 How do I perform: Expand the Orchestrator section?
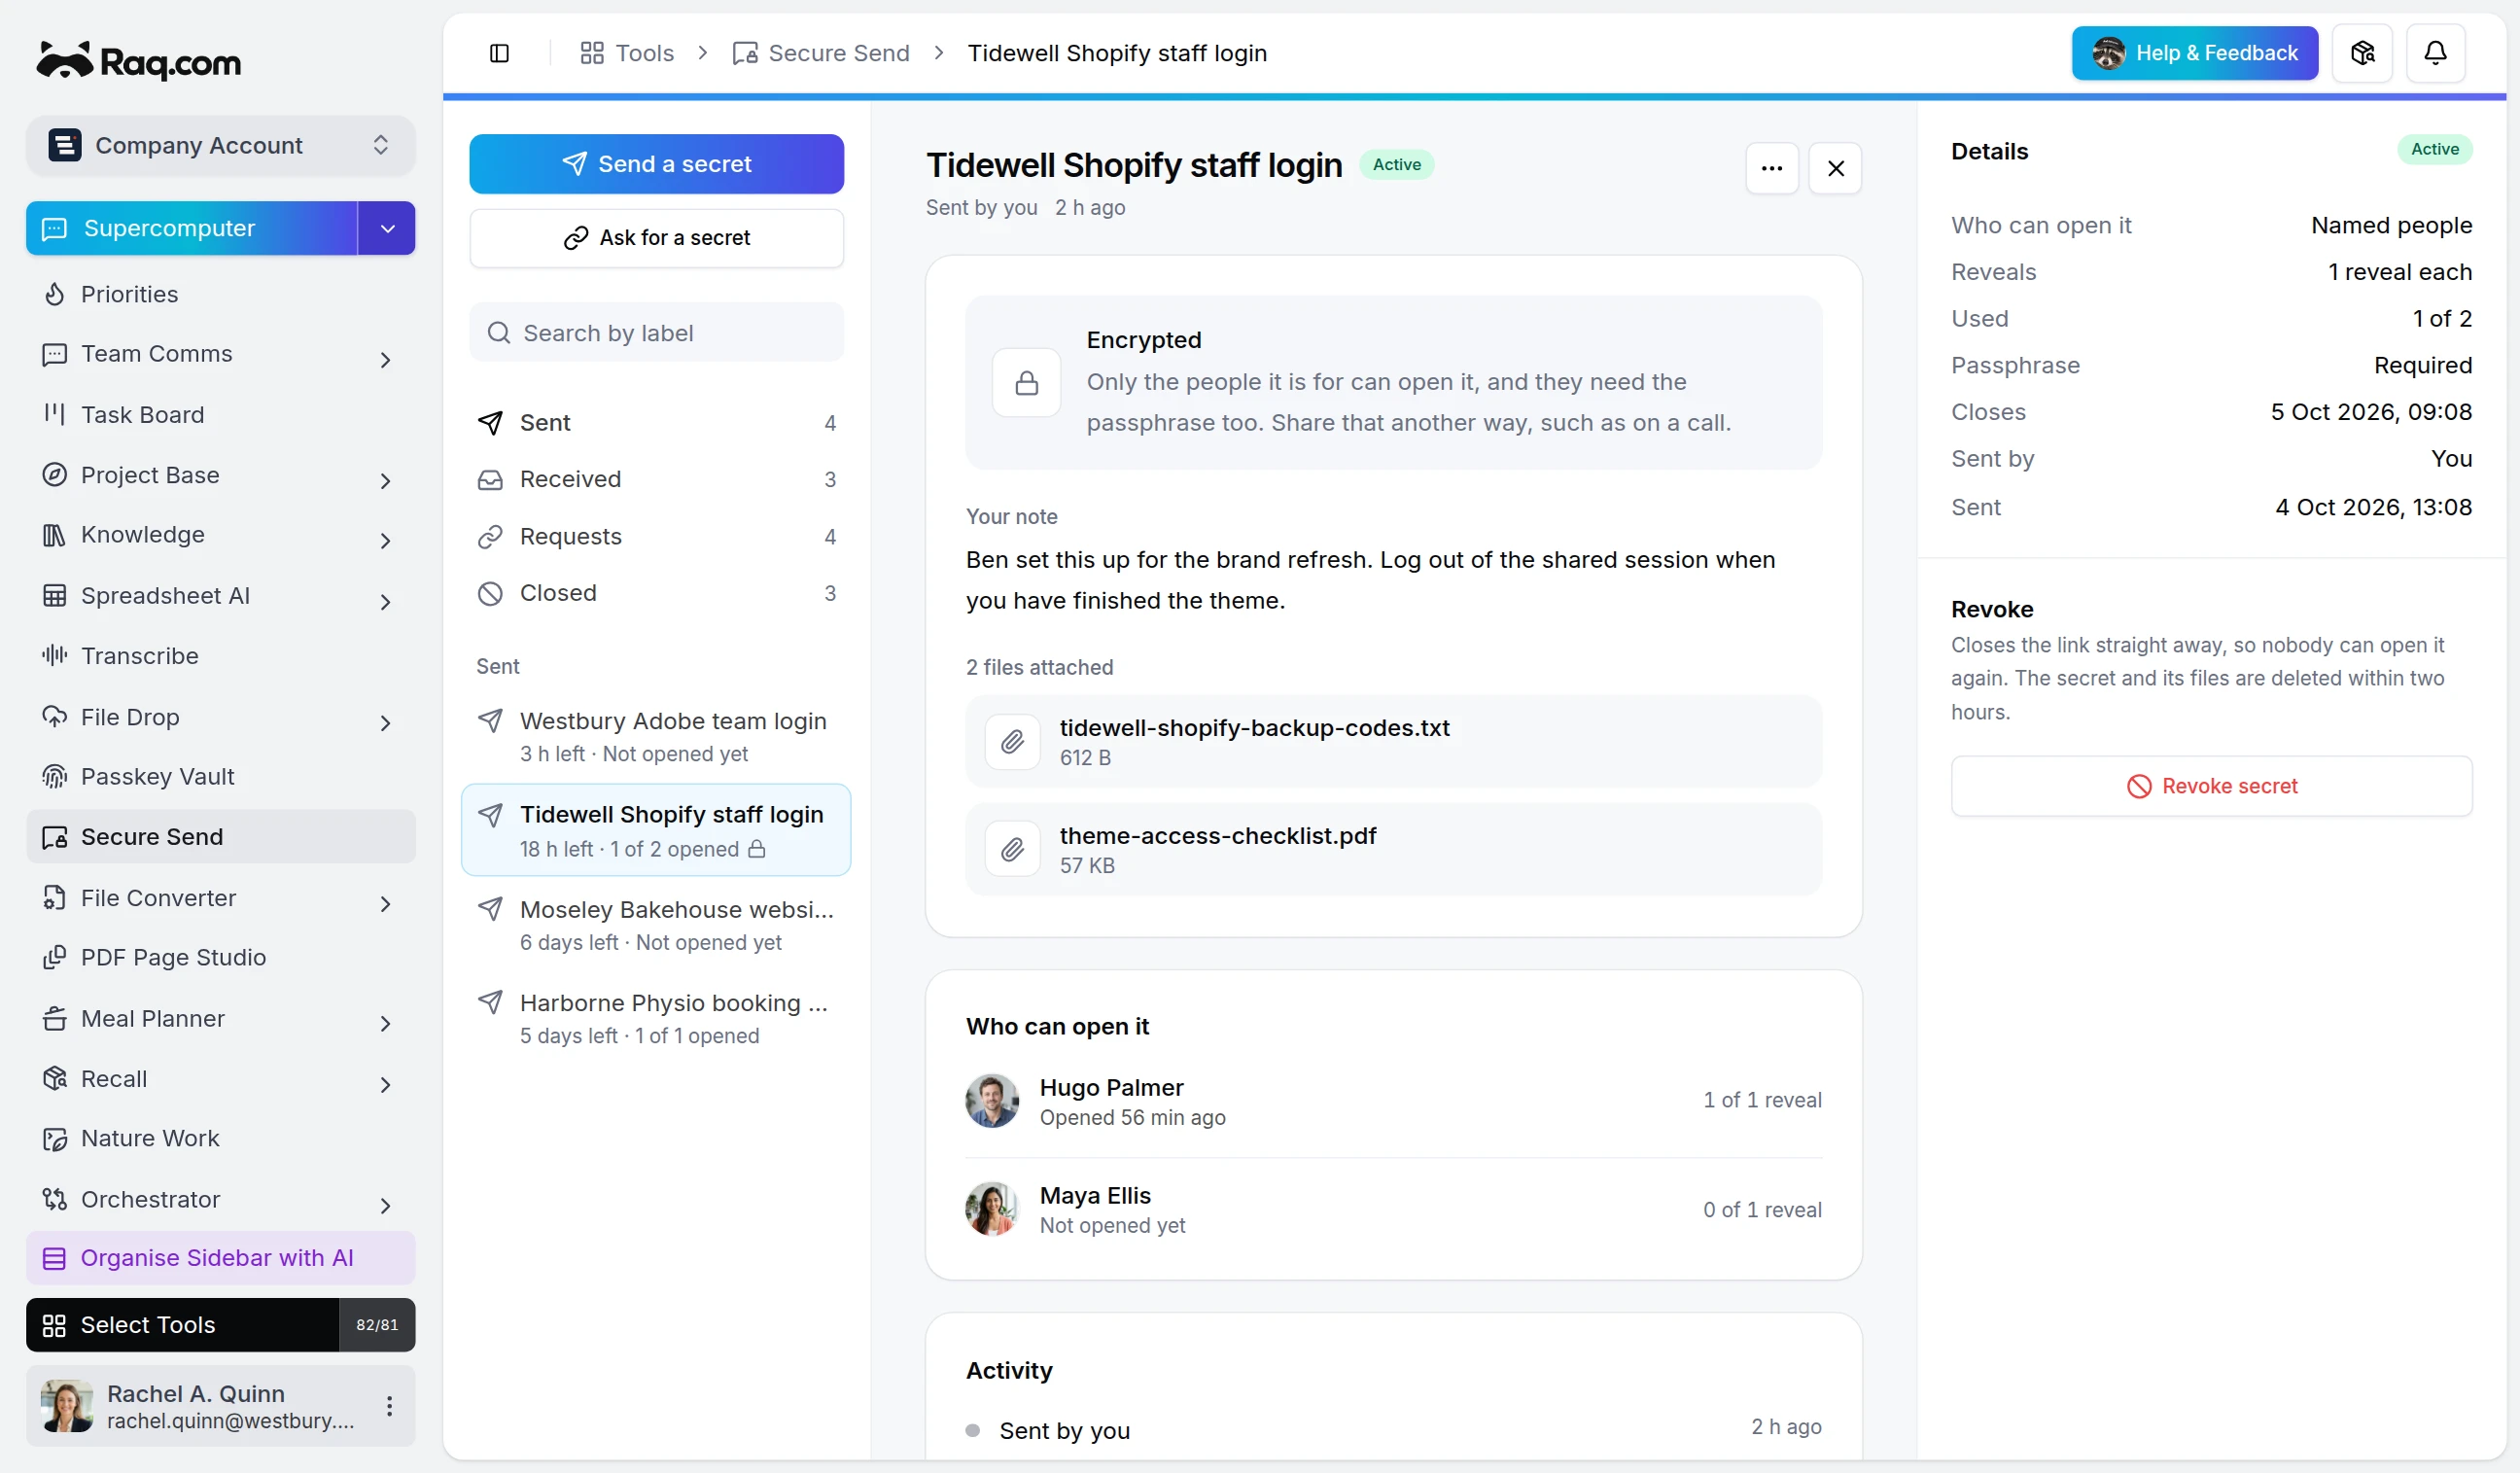[385, 1205]
